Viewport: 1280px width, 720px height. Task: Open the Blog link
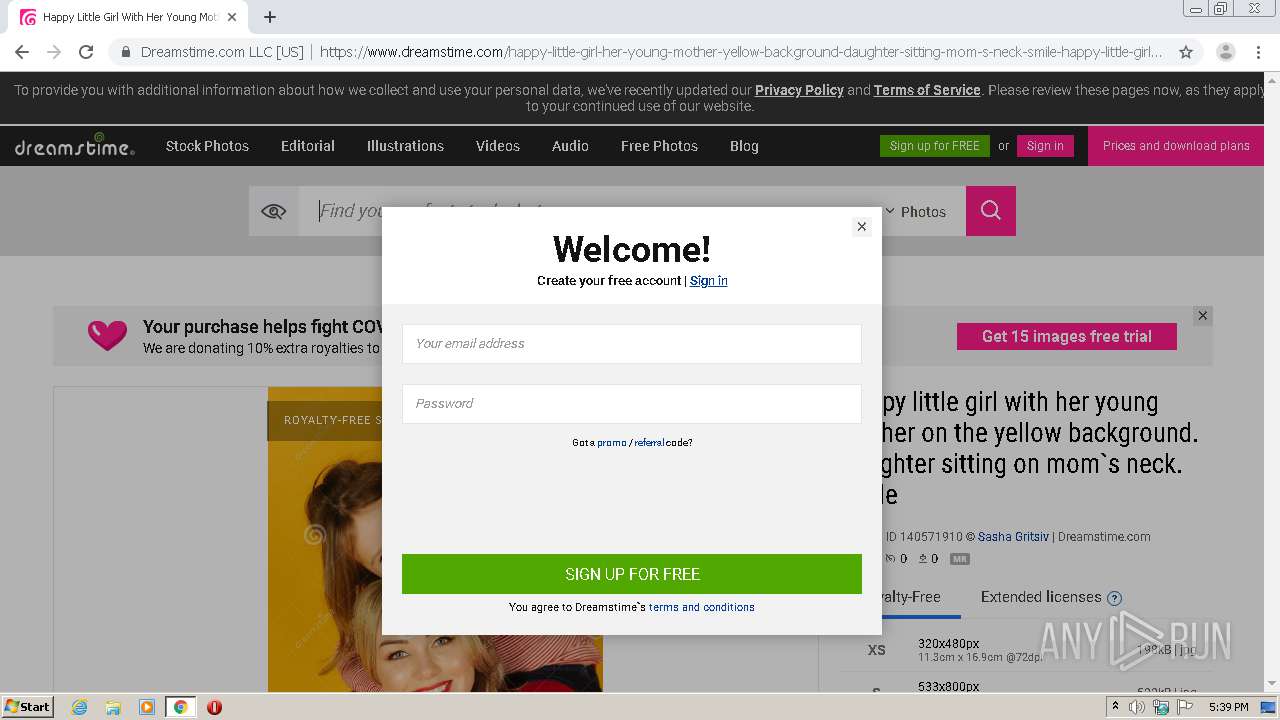[744, 146]
